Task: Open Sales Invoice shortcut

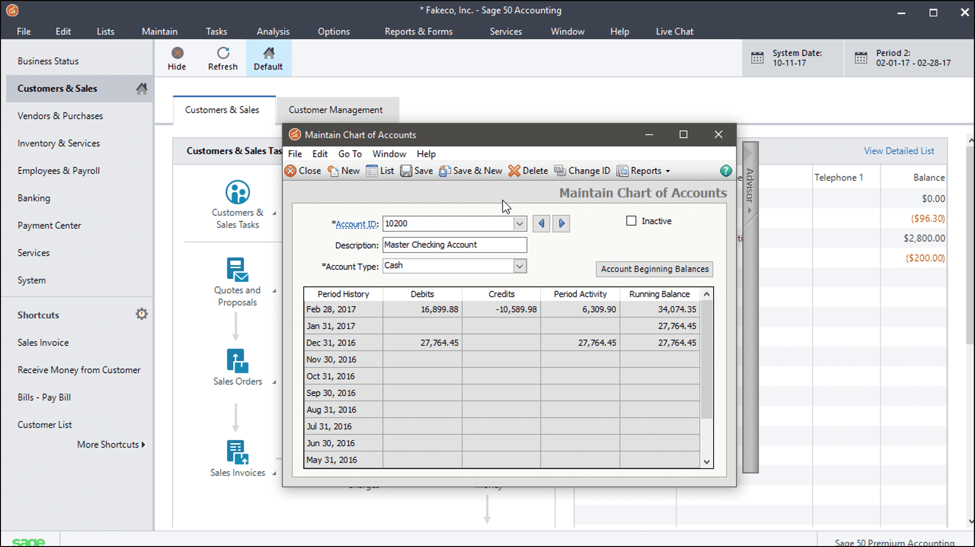Action: click(43, 342)
